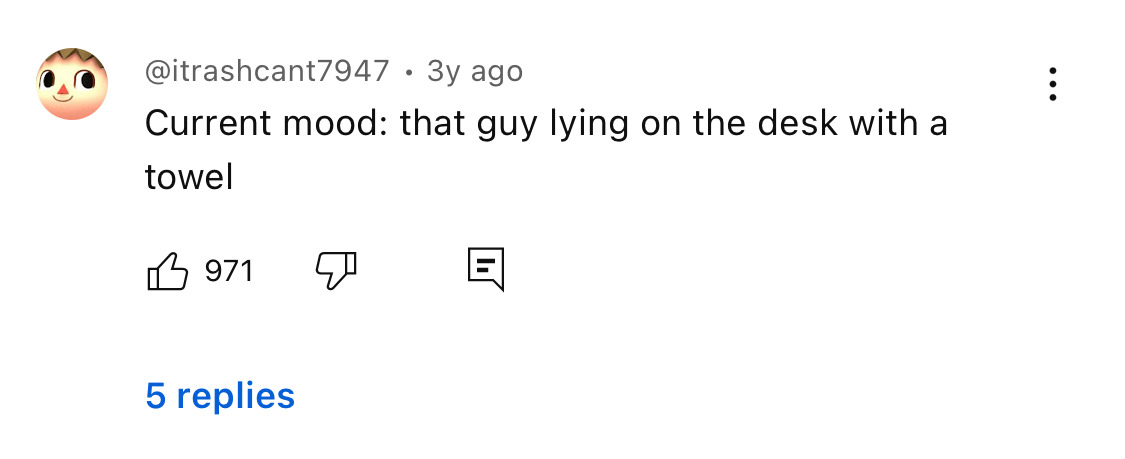Open the three-dot comment options menu

1052,85
